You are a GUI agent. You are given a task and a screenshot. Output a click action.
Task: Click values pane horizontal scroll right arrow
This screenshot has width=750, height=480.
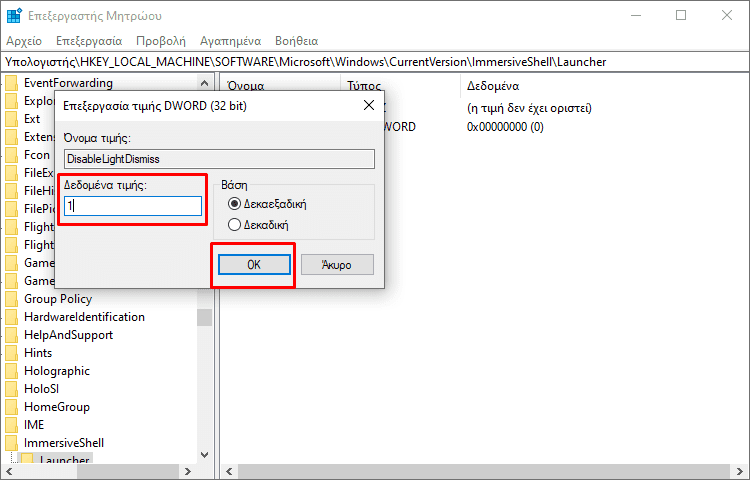click(x=739, y=471)
